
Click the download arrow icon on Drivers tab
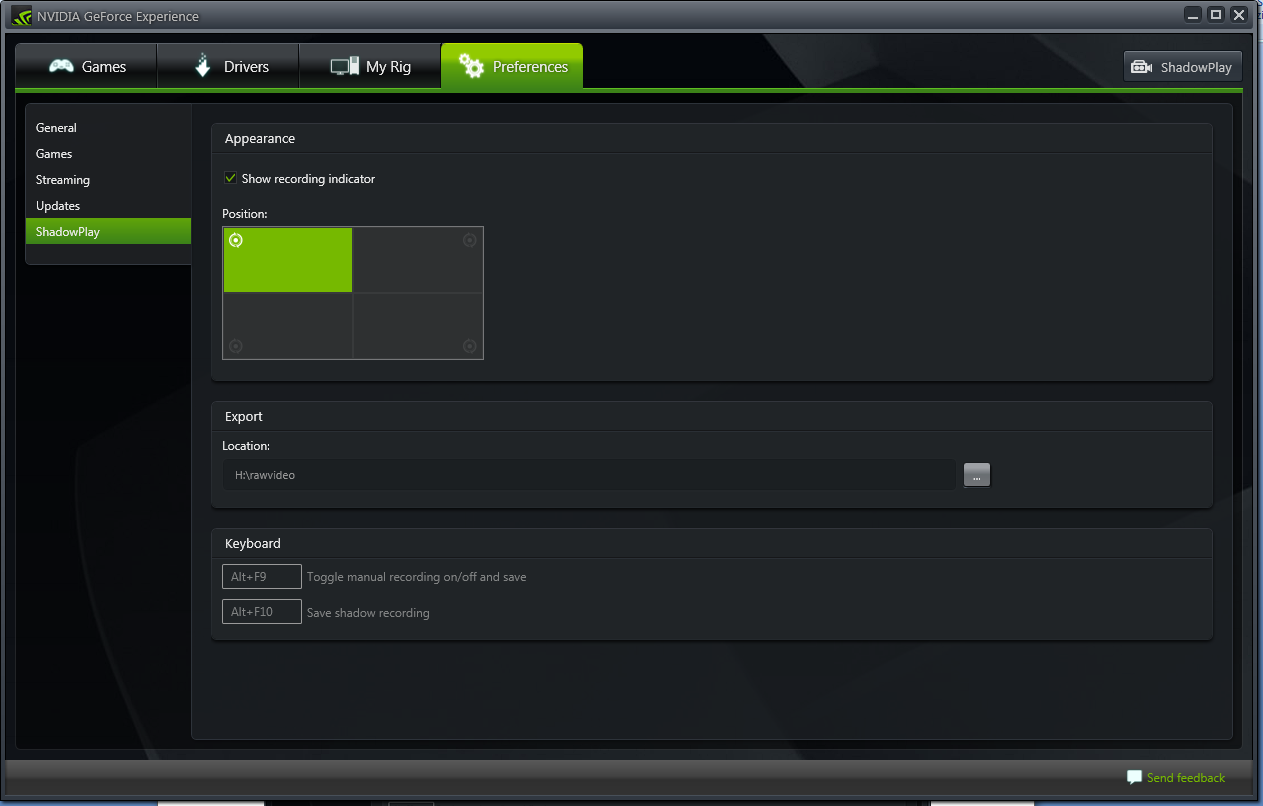203,66
